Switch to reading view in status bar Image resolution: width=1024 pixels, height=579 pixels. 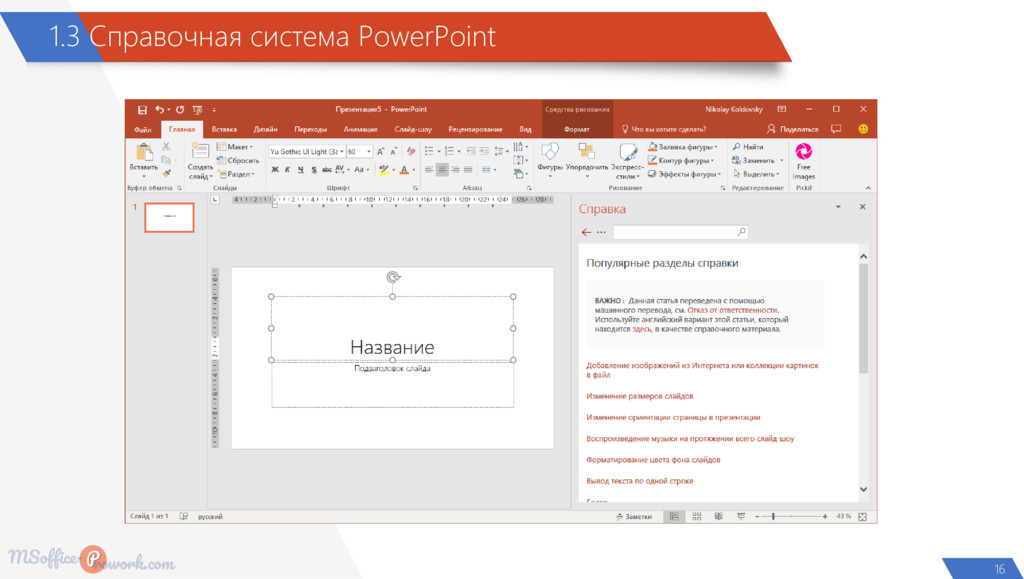click(718, 516)
